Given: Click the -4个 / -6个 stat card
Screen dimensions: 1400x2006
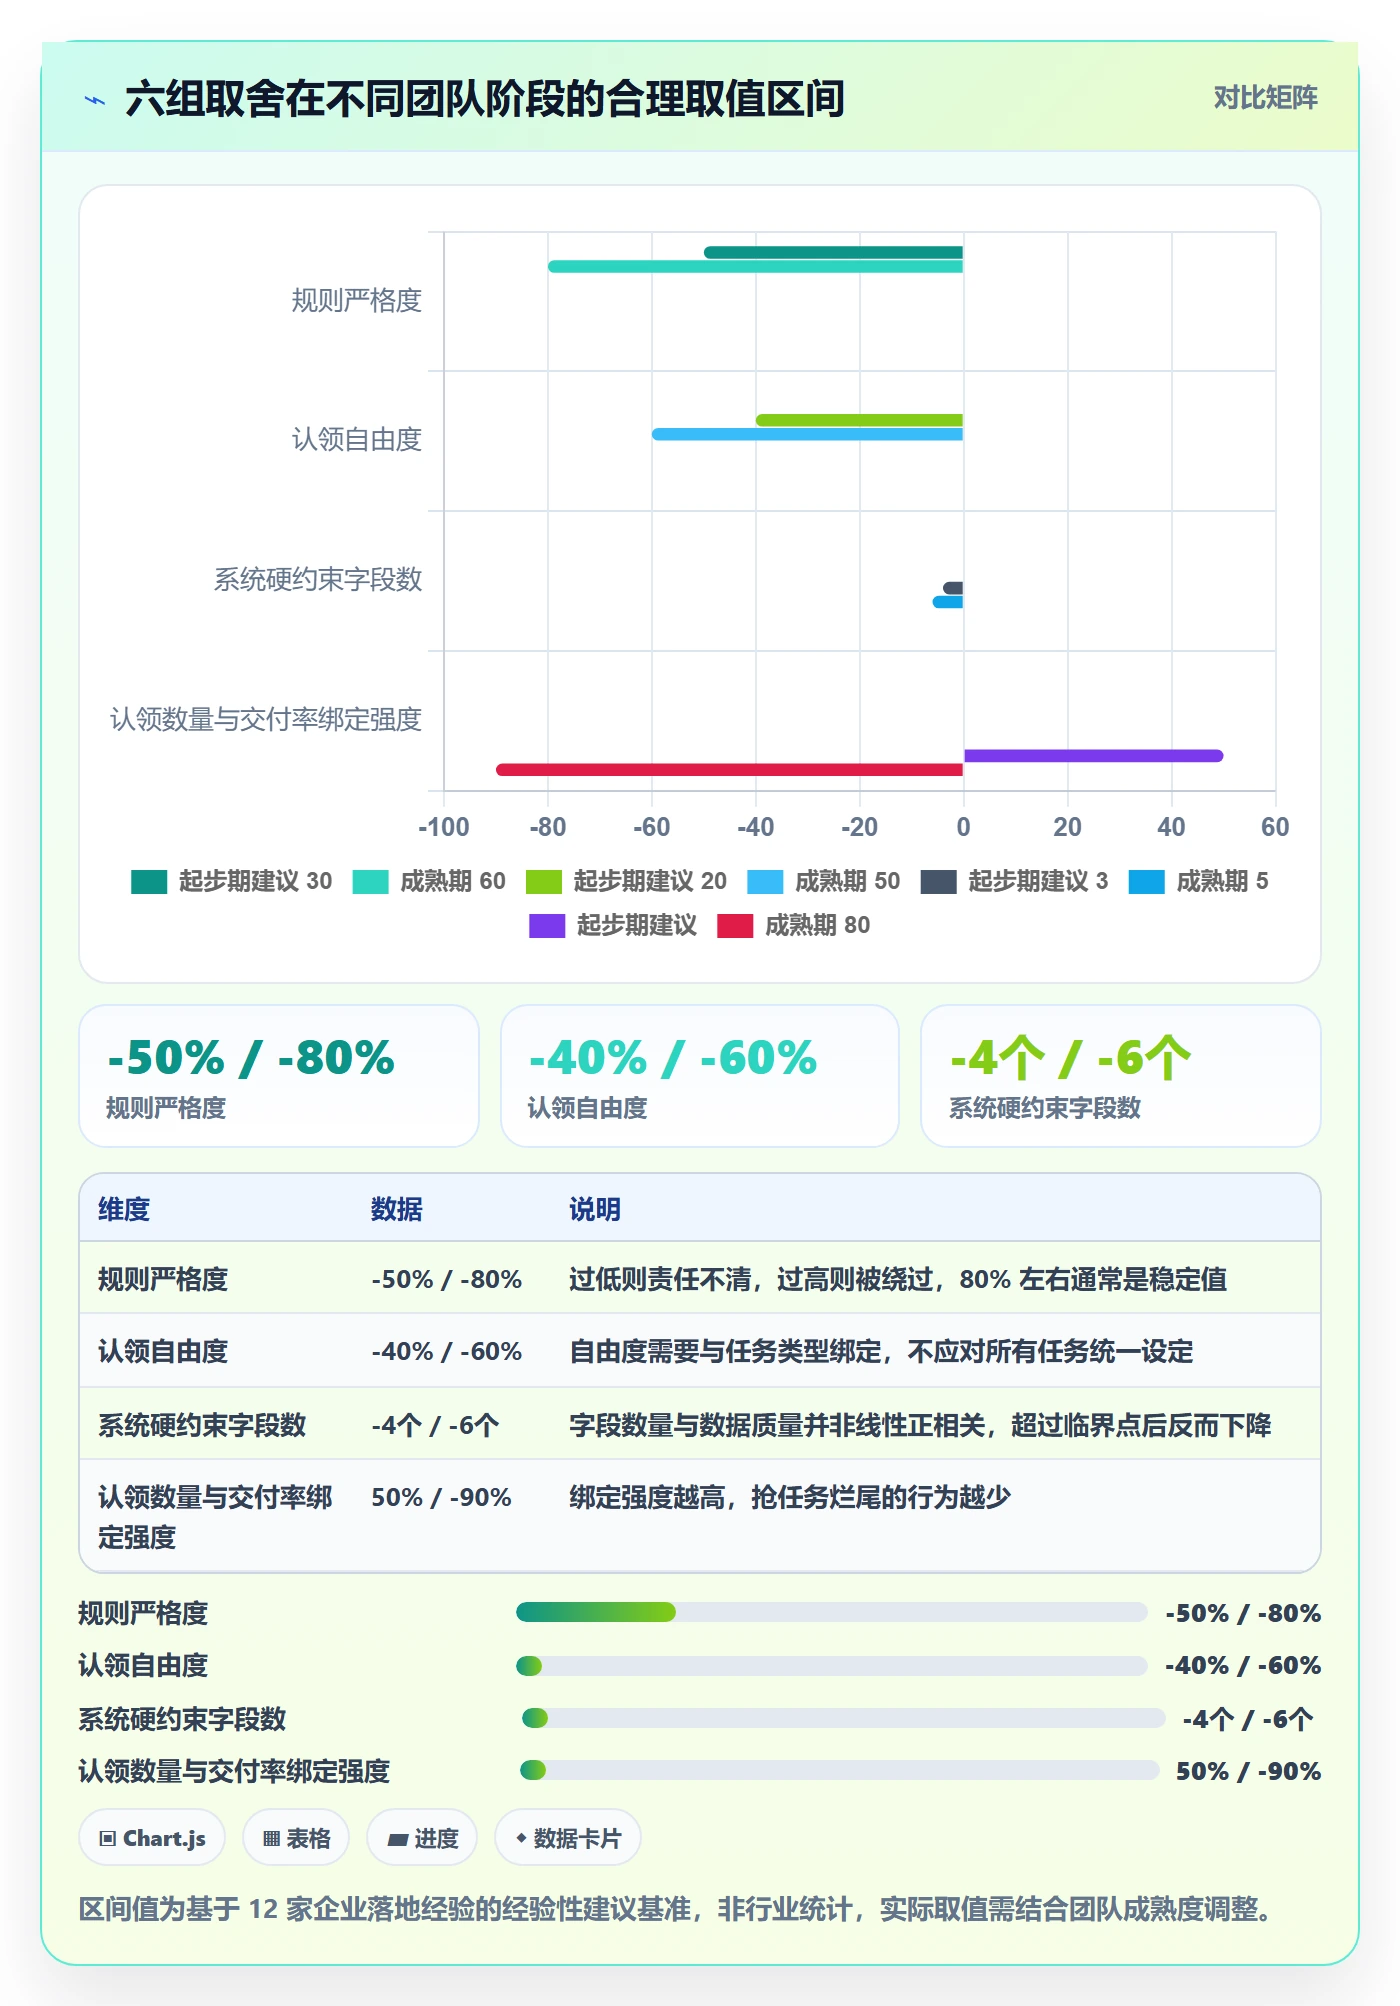Looking at the screenshot, I should 1121,1076.
